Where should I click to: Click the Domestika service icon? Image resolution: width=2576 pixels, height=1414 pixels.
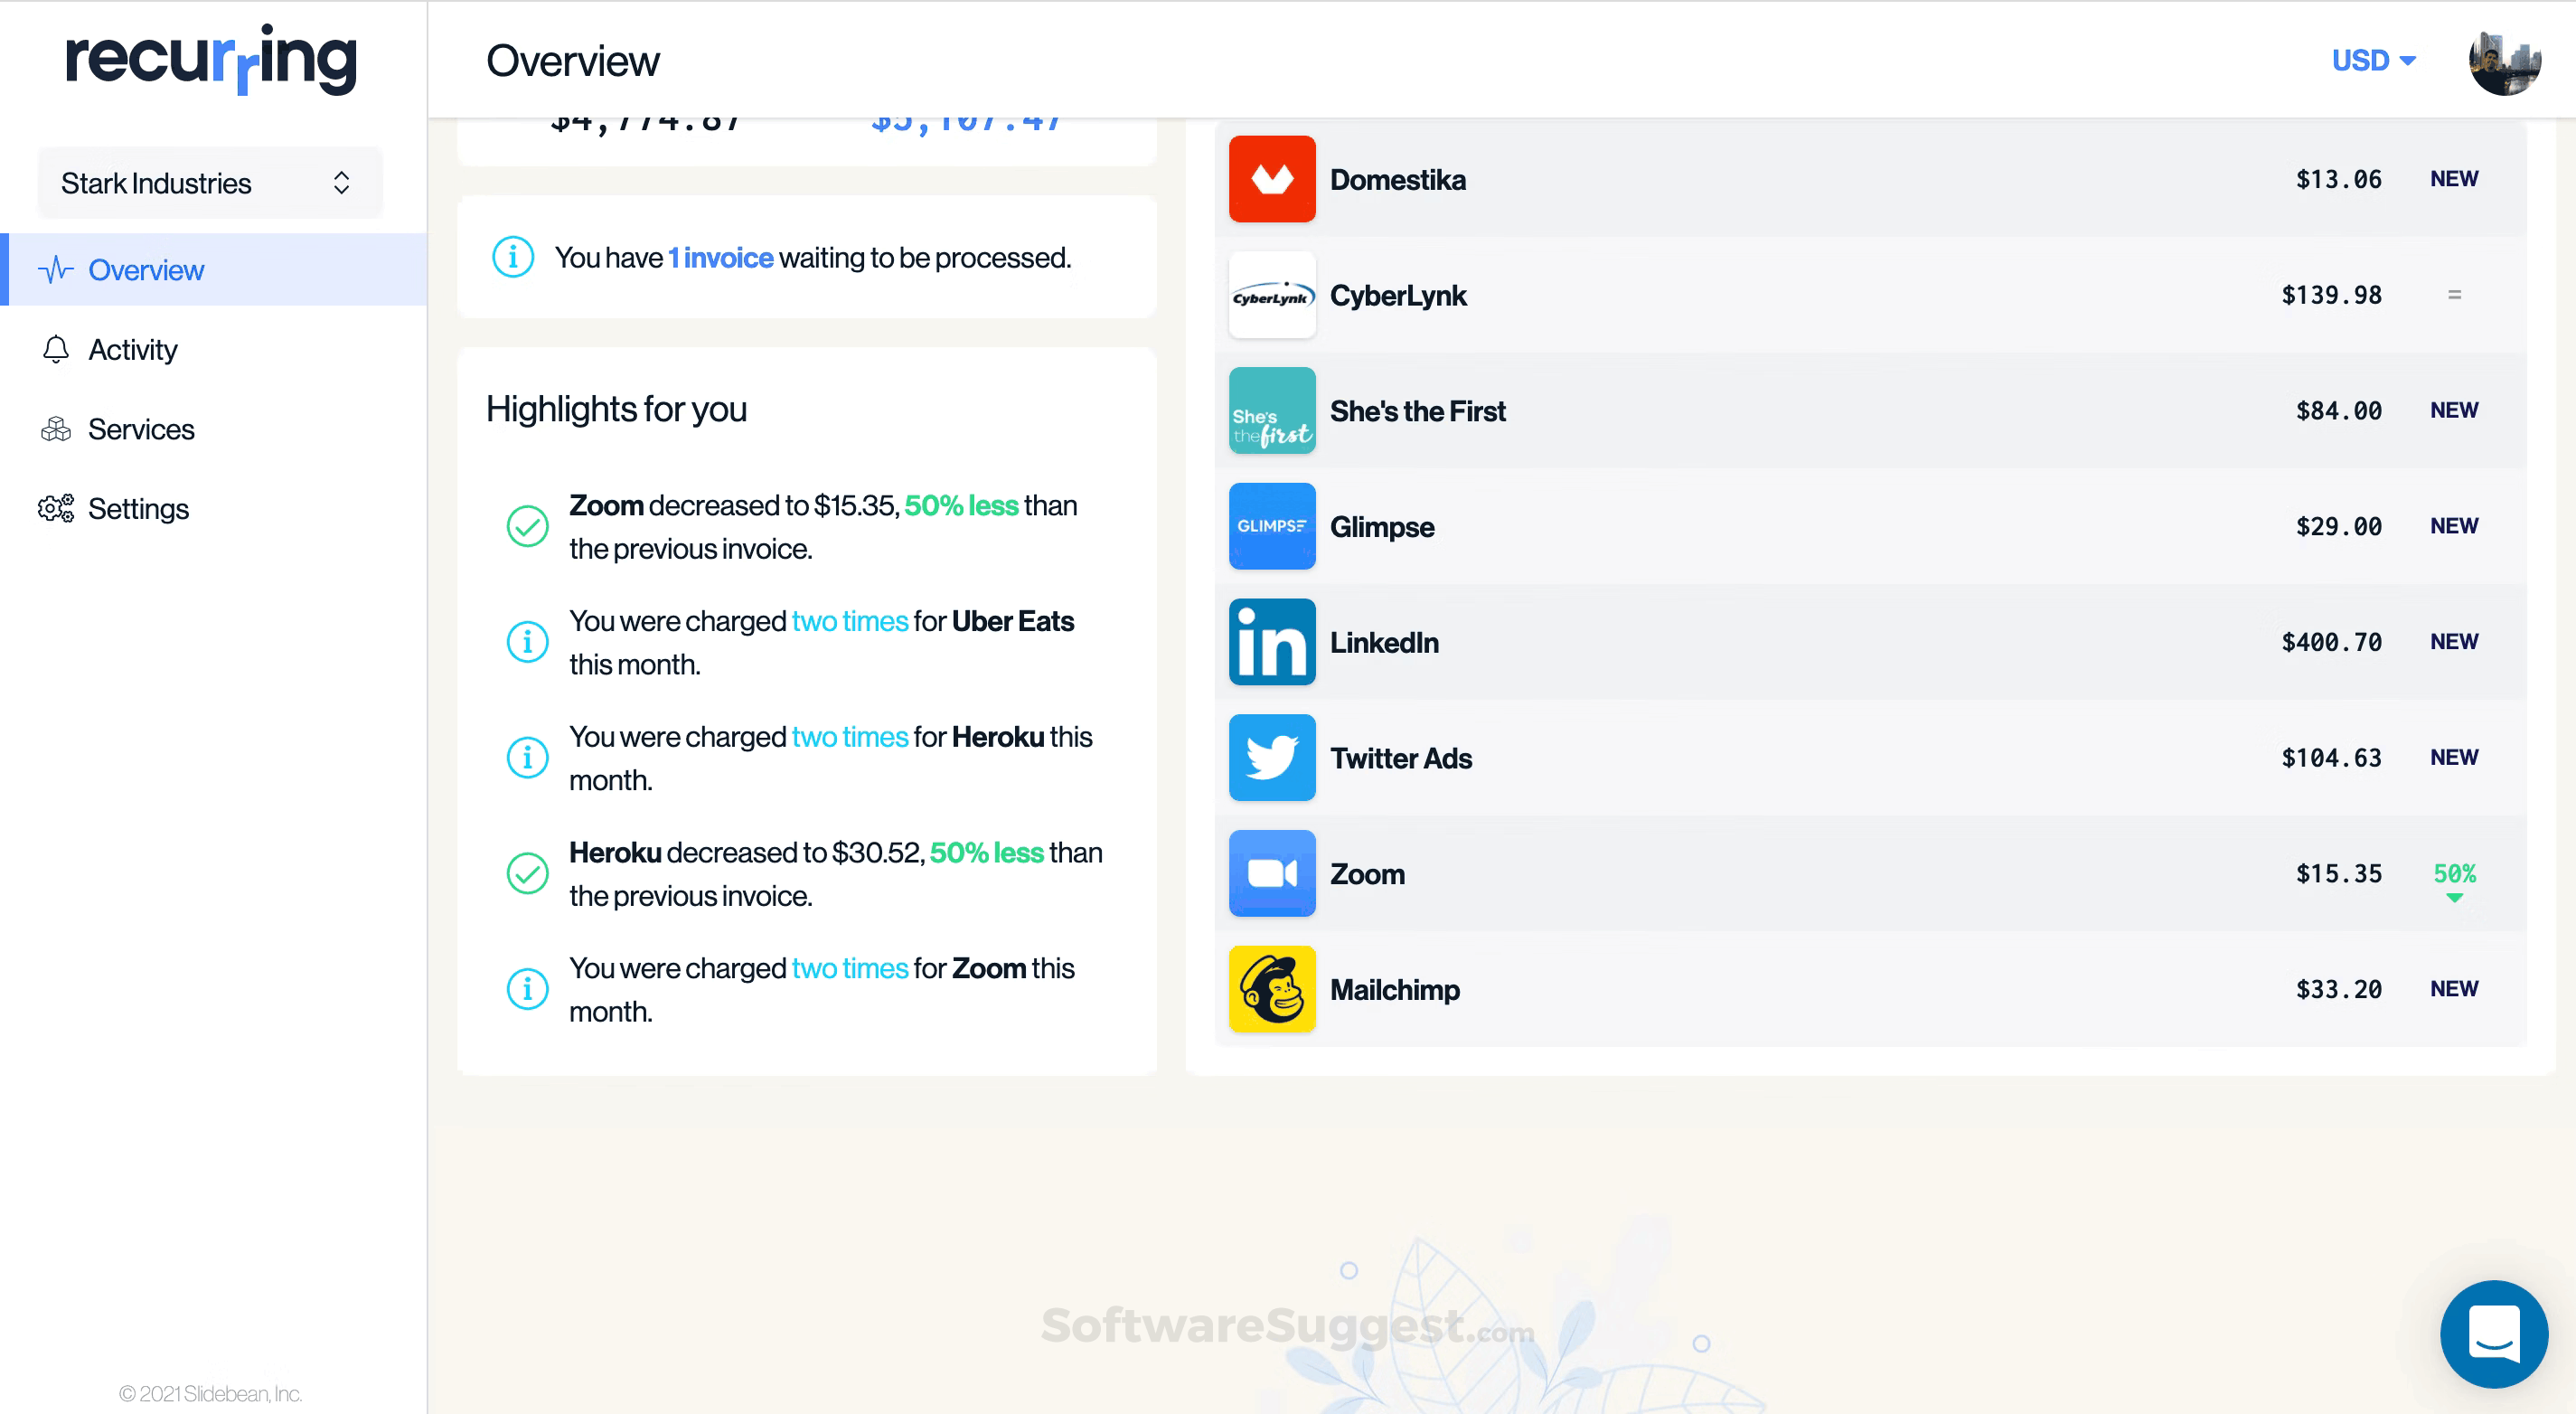click(x=1272, y=179)
